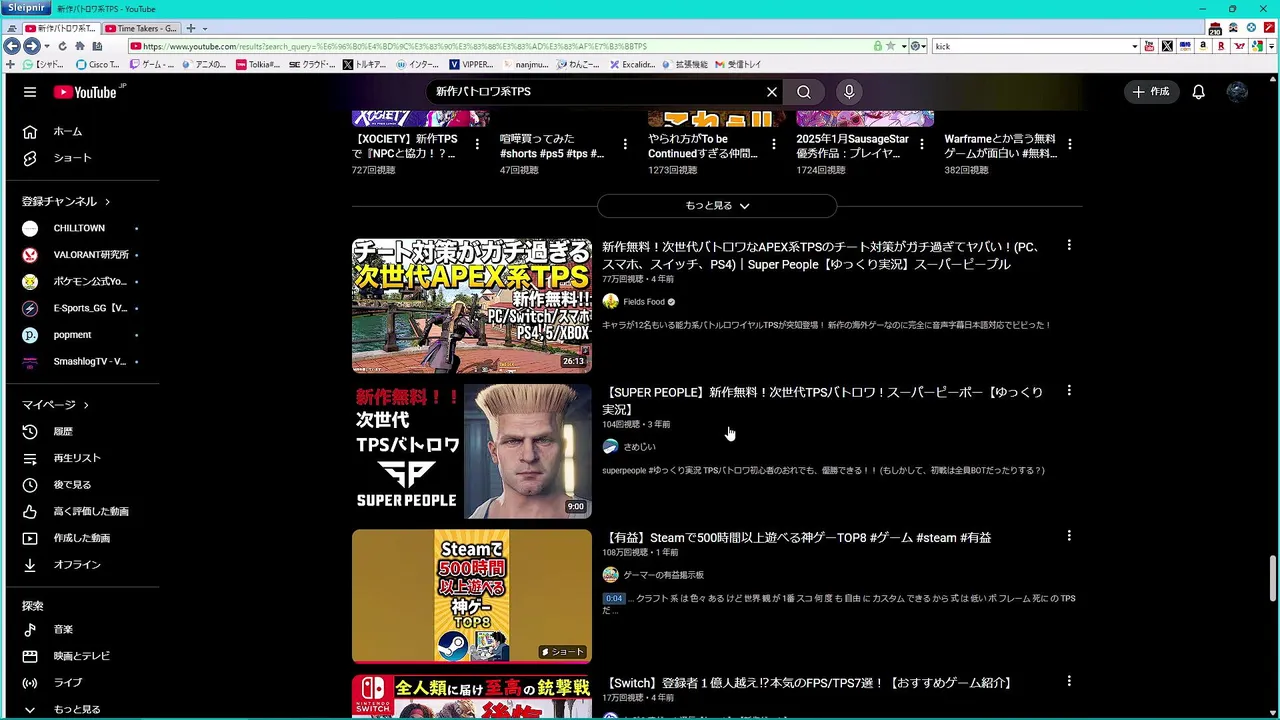Open Steamで500時間 video title
This screenshot has width=1280, height=720.
pos(797,538)
